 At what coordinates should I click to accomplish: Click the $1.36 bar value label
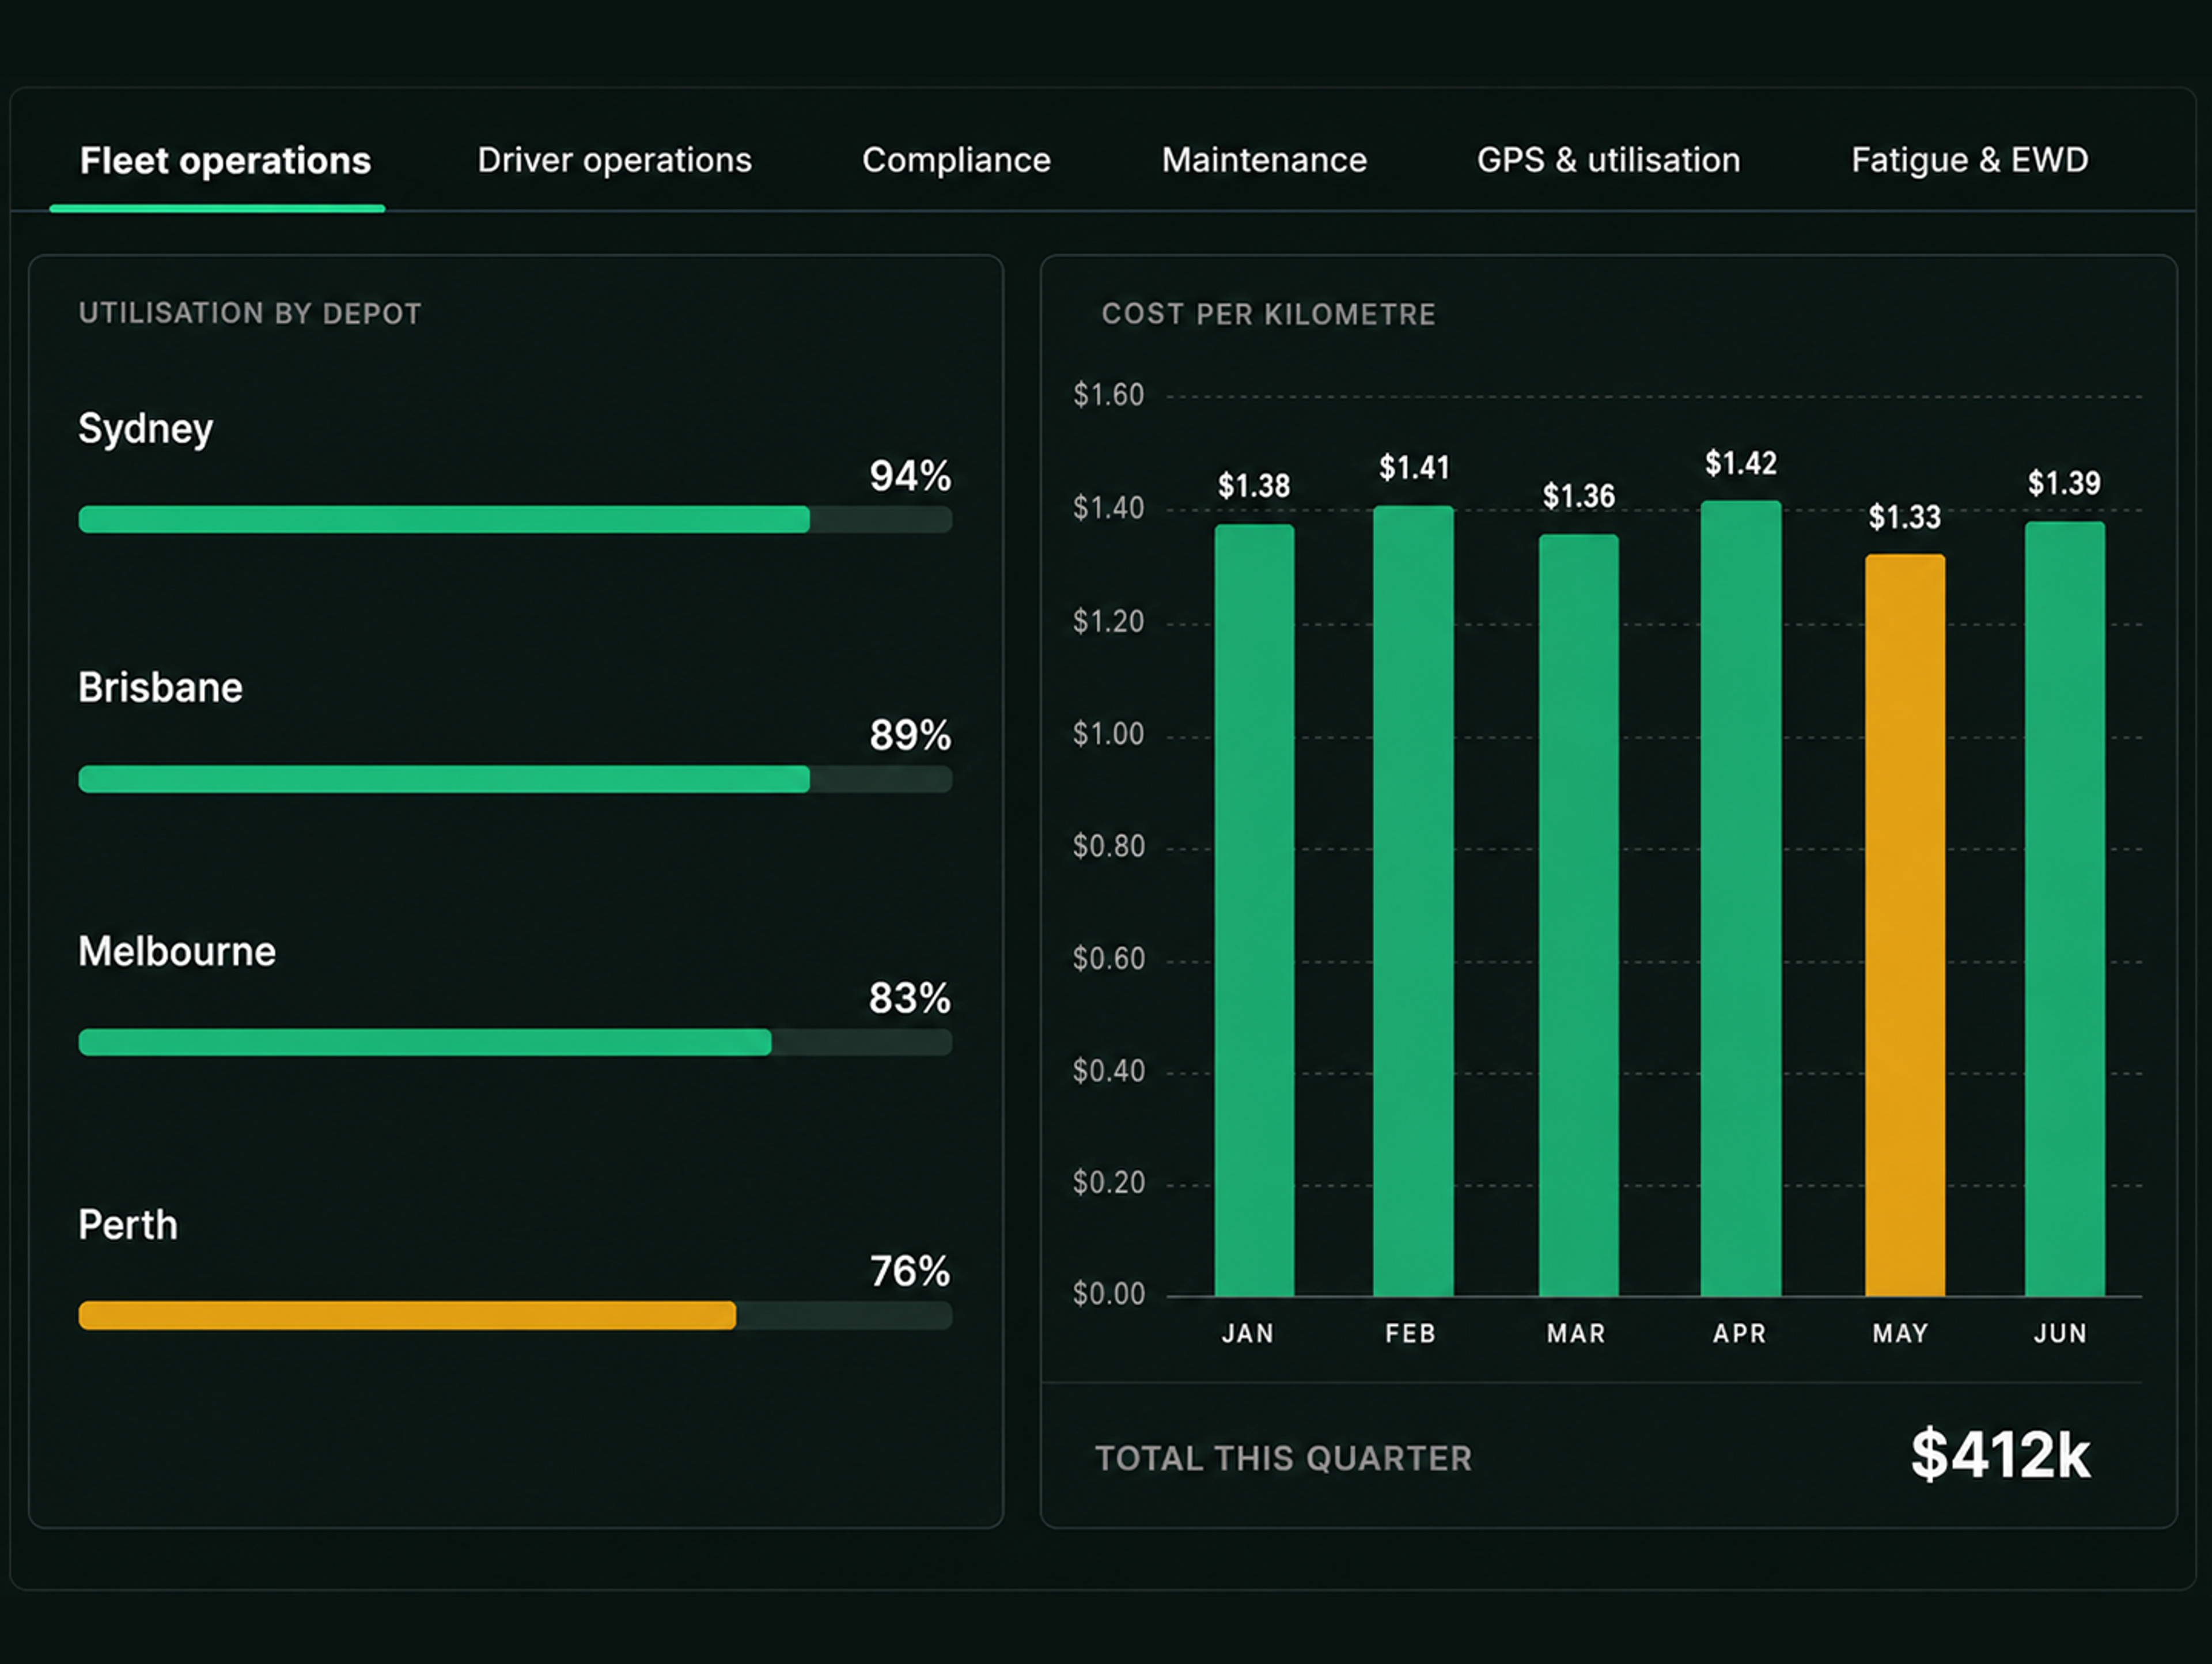click(1579, 496)
